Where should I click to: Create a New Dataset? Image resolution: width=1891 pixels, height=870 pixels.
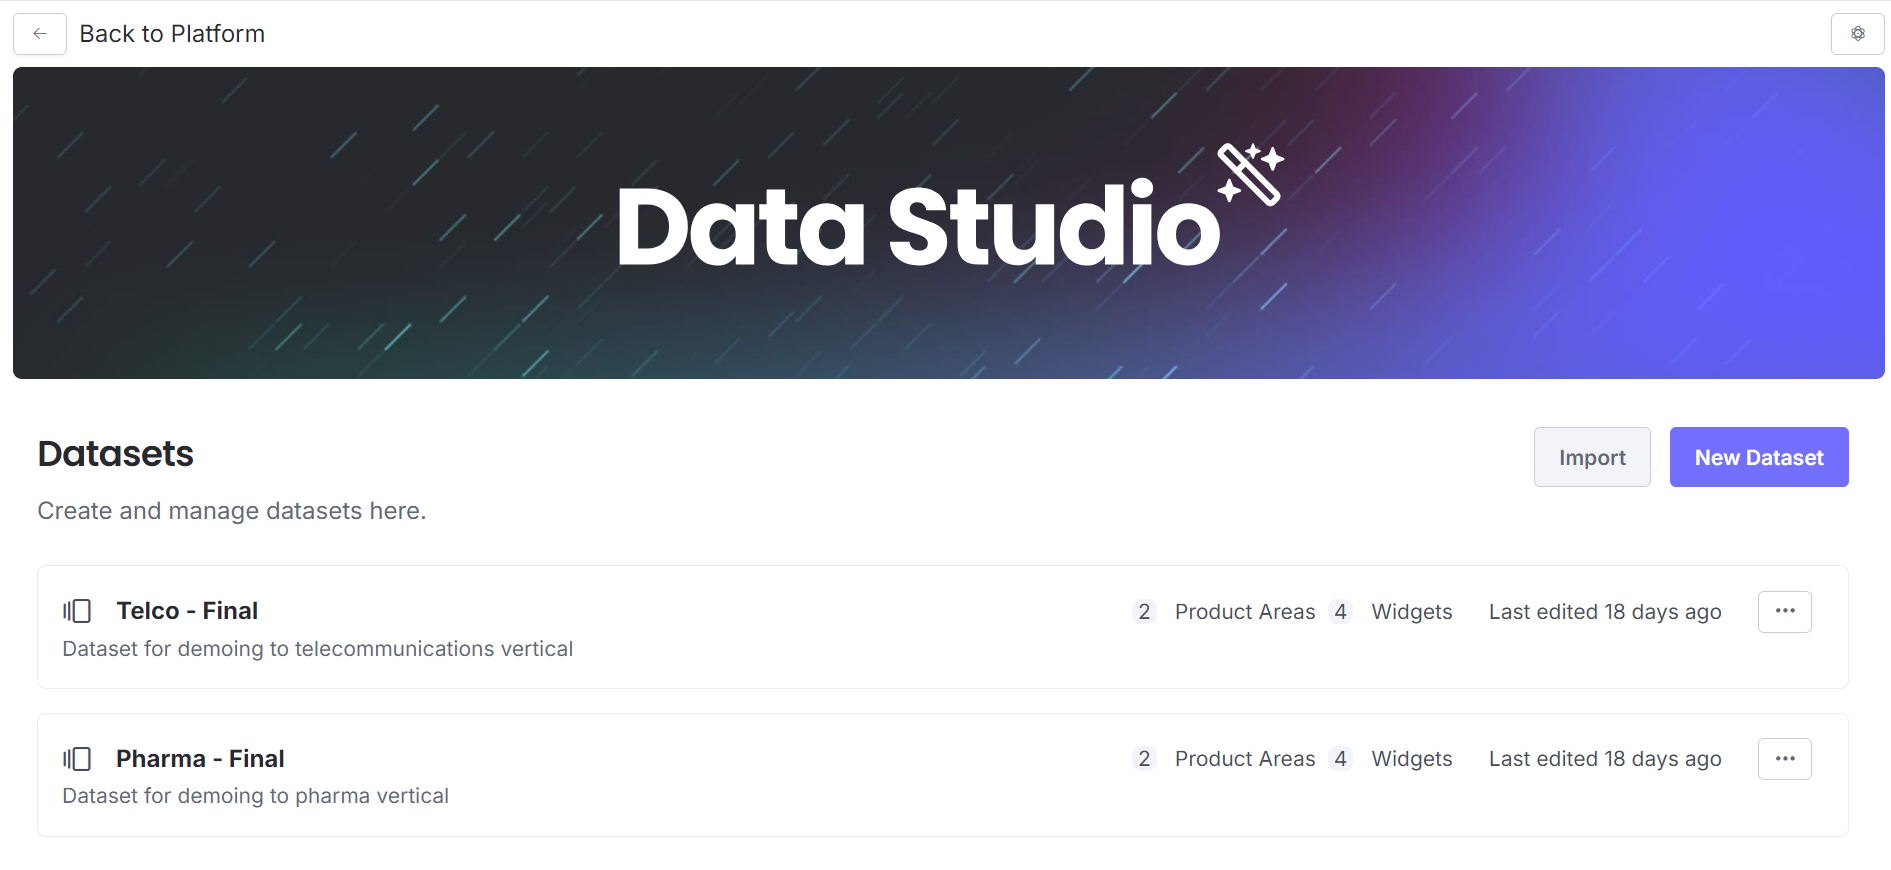coord(1758,457)
